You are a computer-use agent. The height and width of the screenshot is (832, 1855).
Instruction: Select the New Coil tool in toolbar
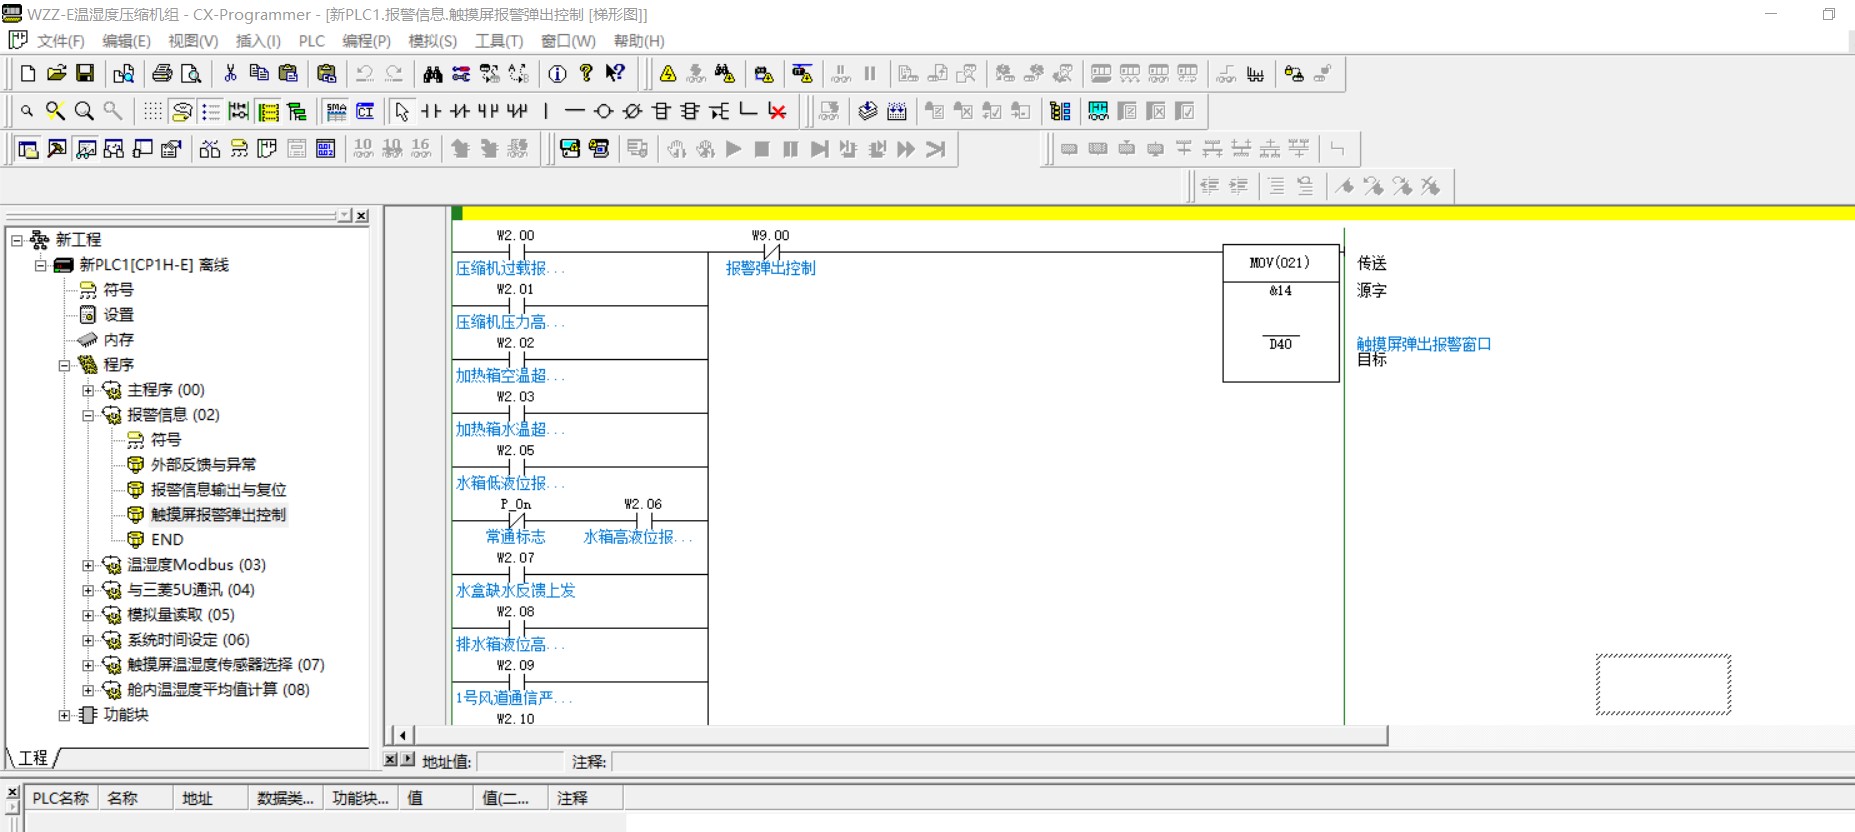(x=603, y=111)
